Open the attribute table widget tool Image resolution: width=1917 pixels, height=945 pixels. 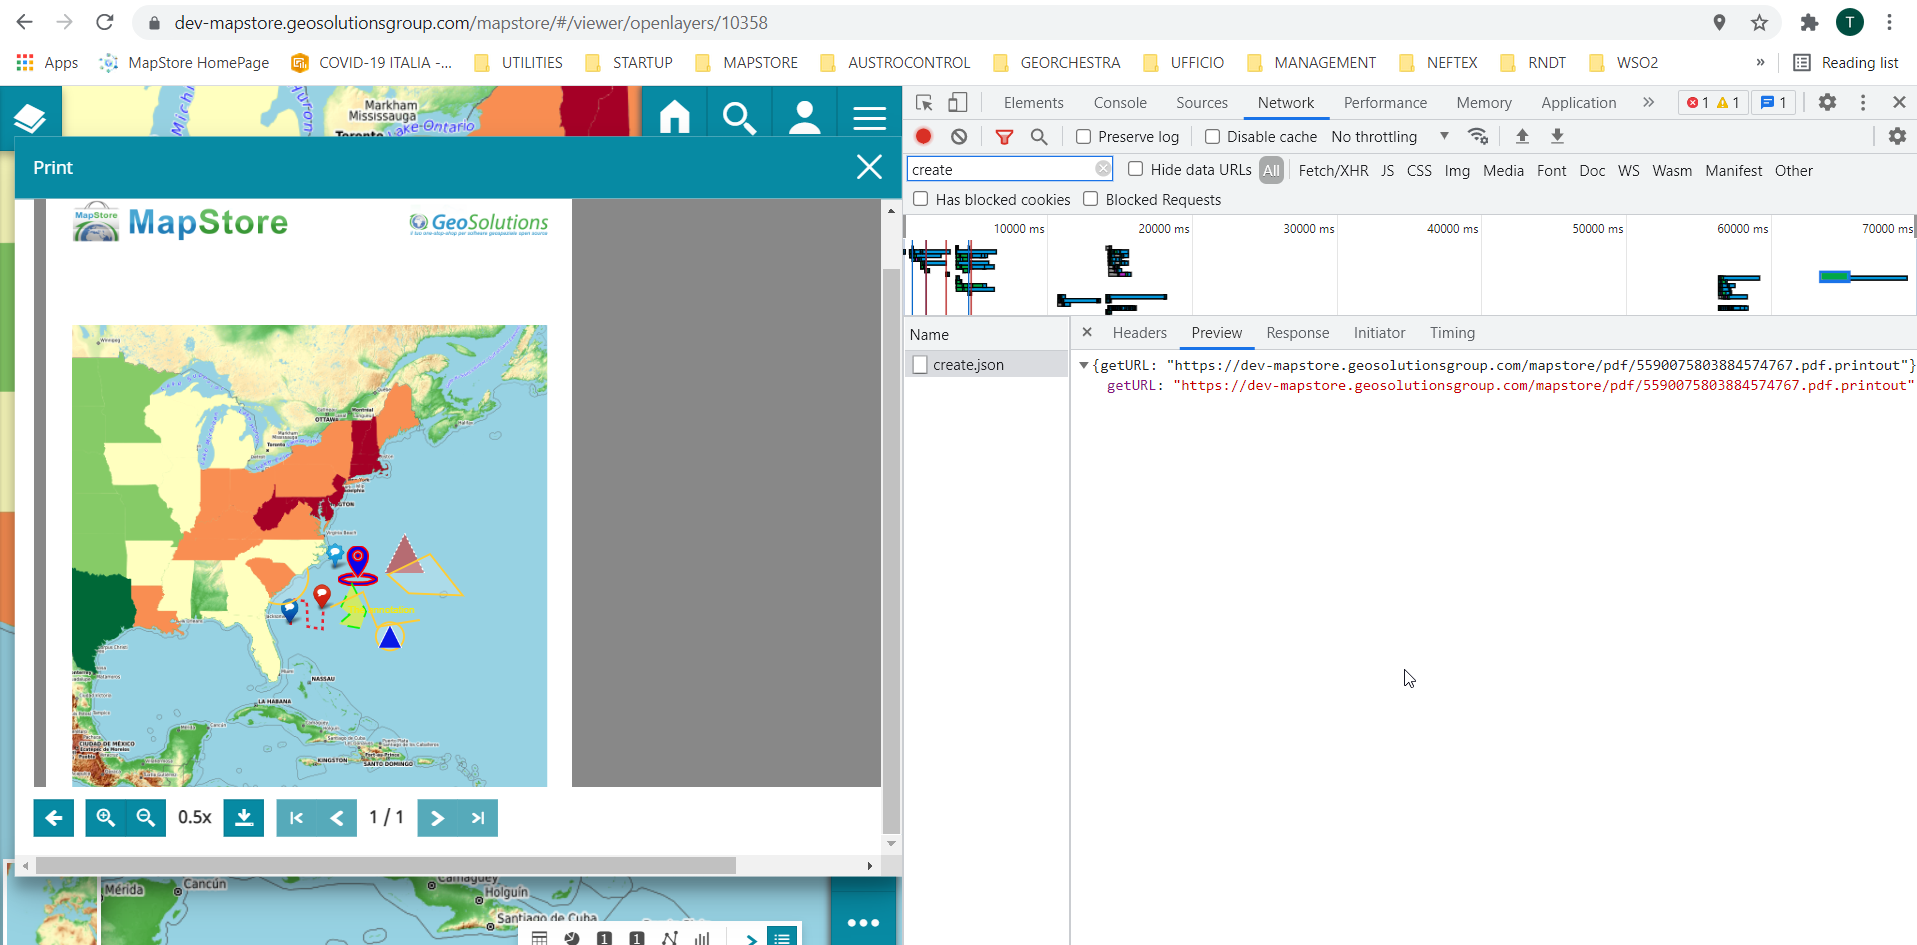click(x=539, y=938)
